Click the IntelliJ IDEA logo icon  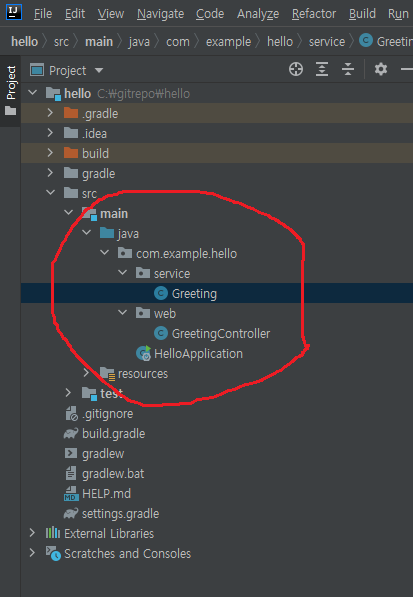coord(14,12)
